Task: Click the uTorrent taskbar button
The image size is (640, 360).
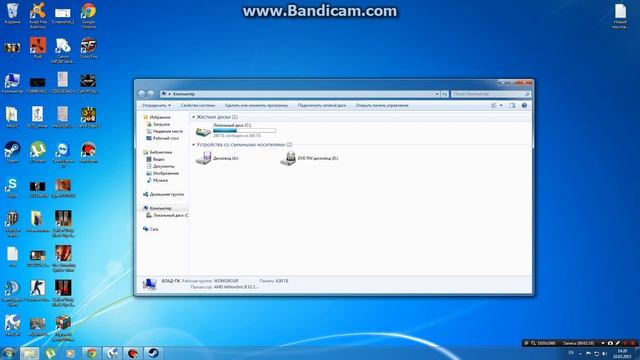Action: tap(50, 353)
